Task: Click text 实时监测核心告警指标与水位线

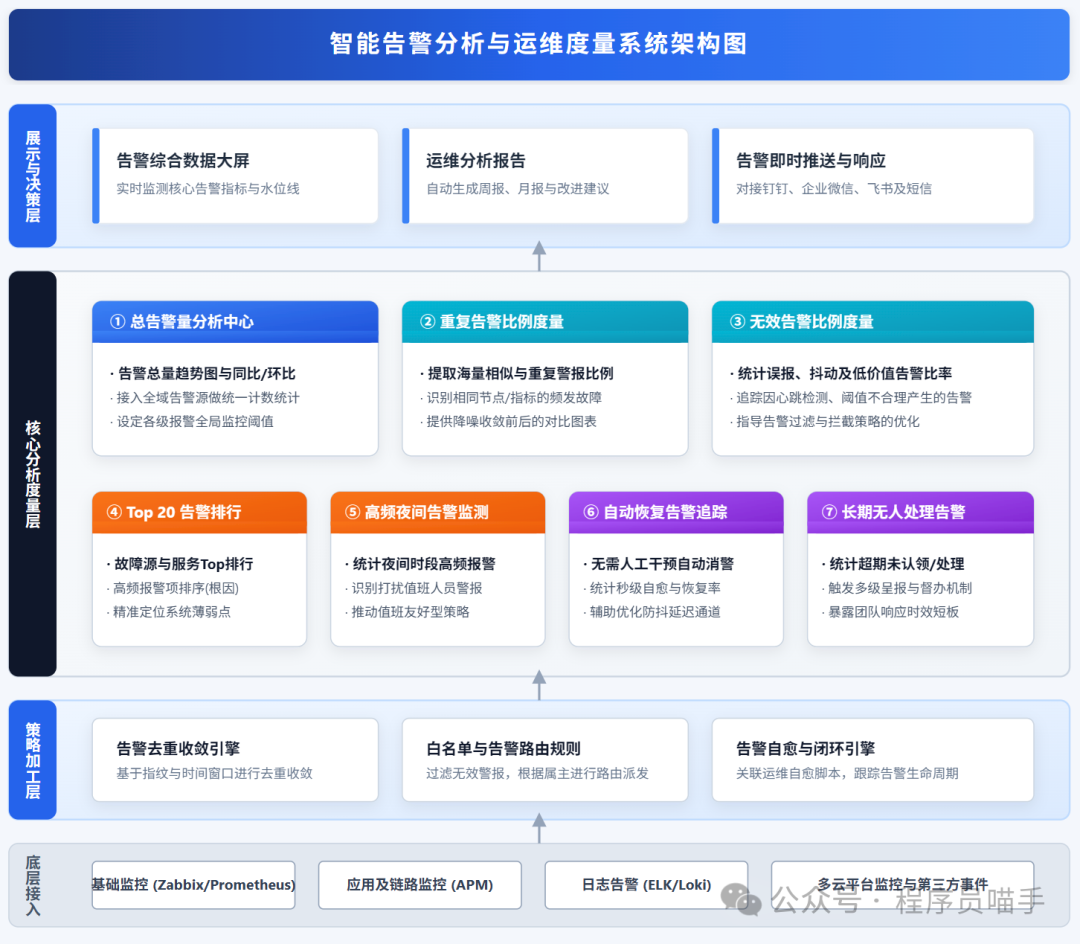Action: (208, 189)
